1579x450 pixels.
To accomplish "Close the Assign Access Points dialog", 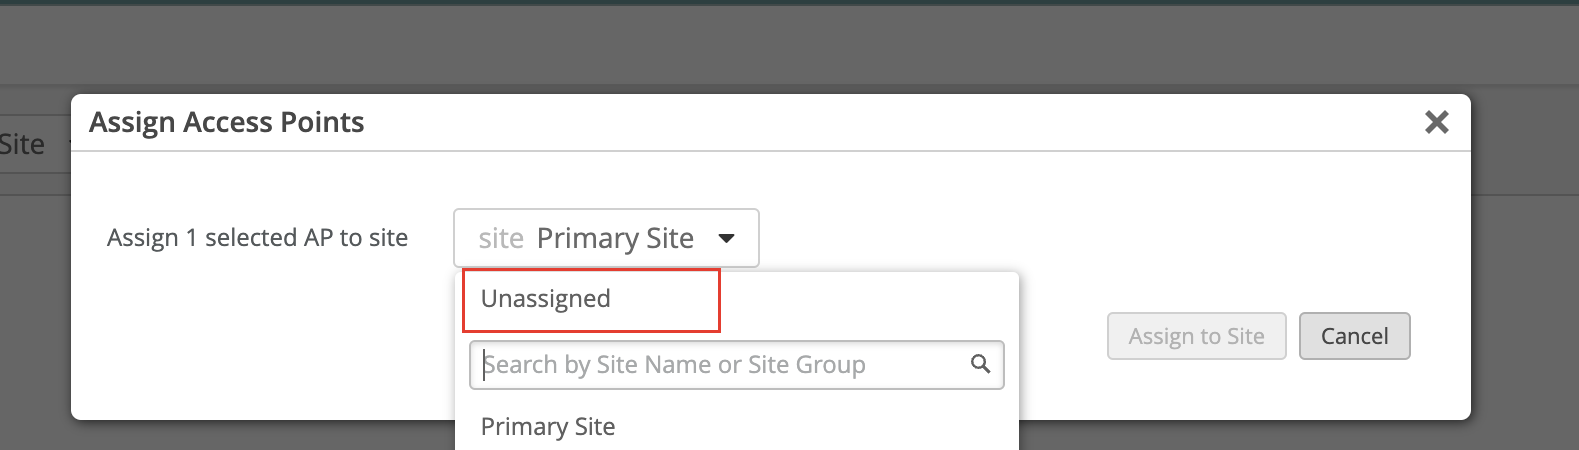I will 1436,122.
